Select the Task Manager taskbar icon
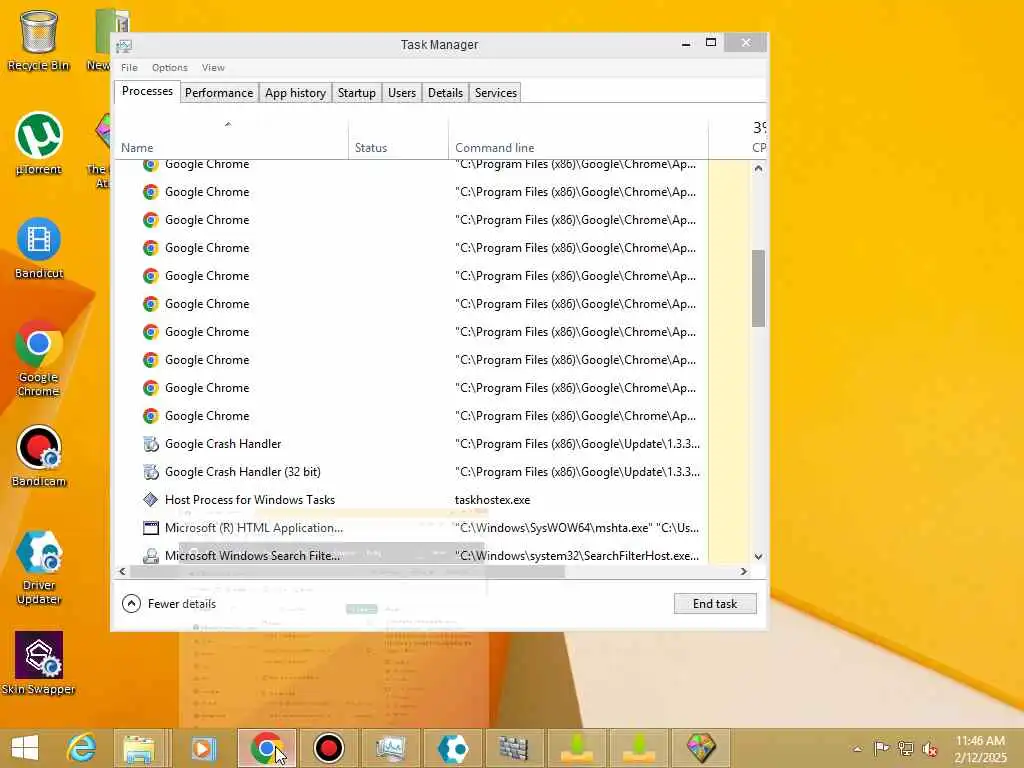Image resolution: width=1024 pixels, height=768 pixels. pos(391,748)
